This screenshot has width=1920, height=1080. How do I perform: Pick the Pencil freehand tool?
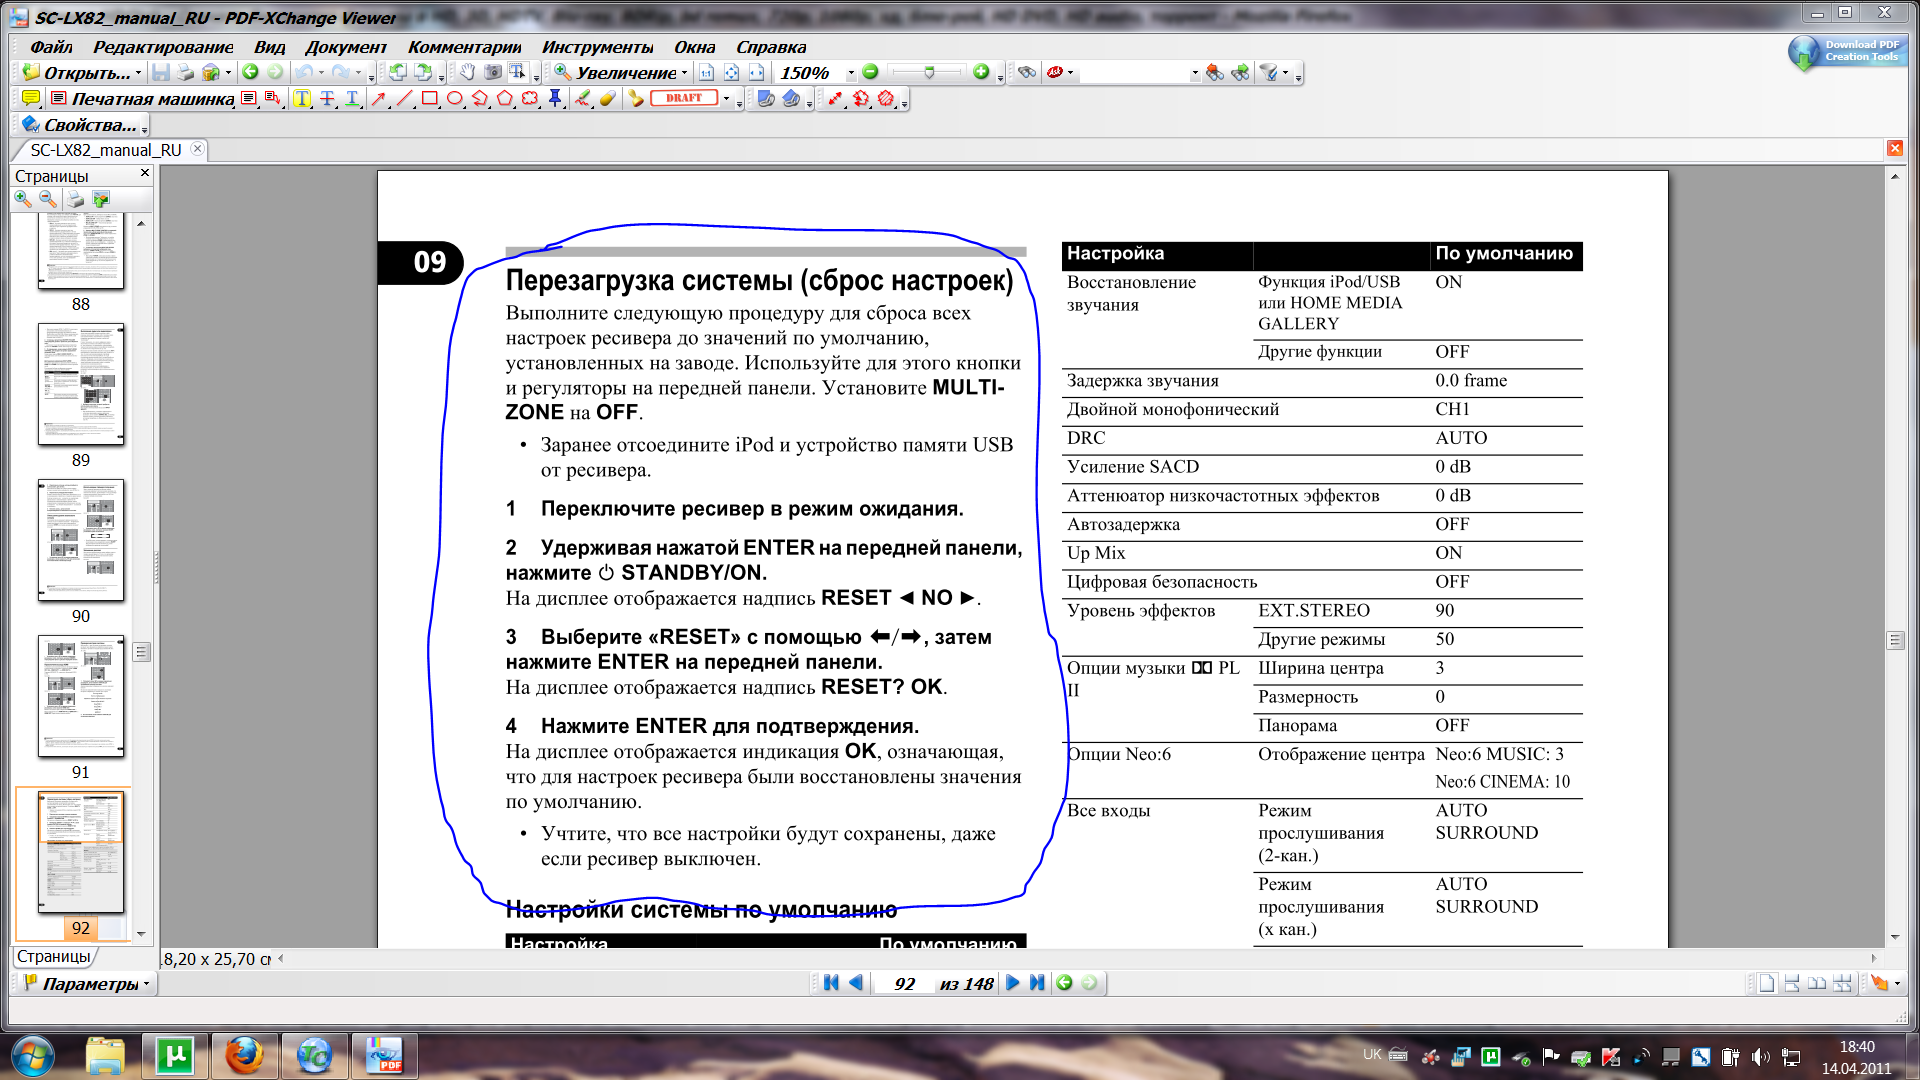pyautogui.click(x=583, y=98)
